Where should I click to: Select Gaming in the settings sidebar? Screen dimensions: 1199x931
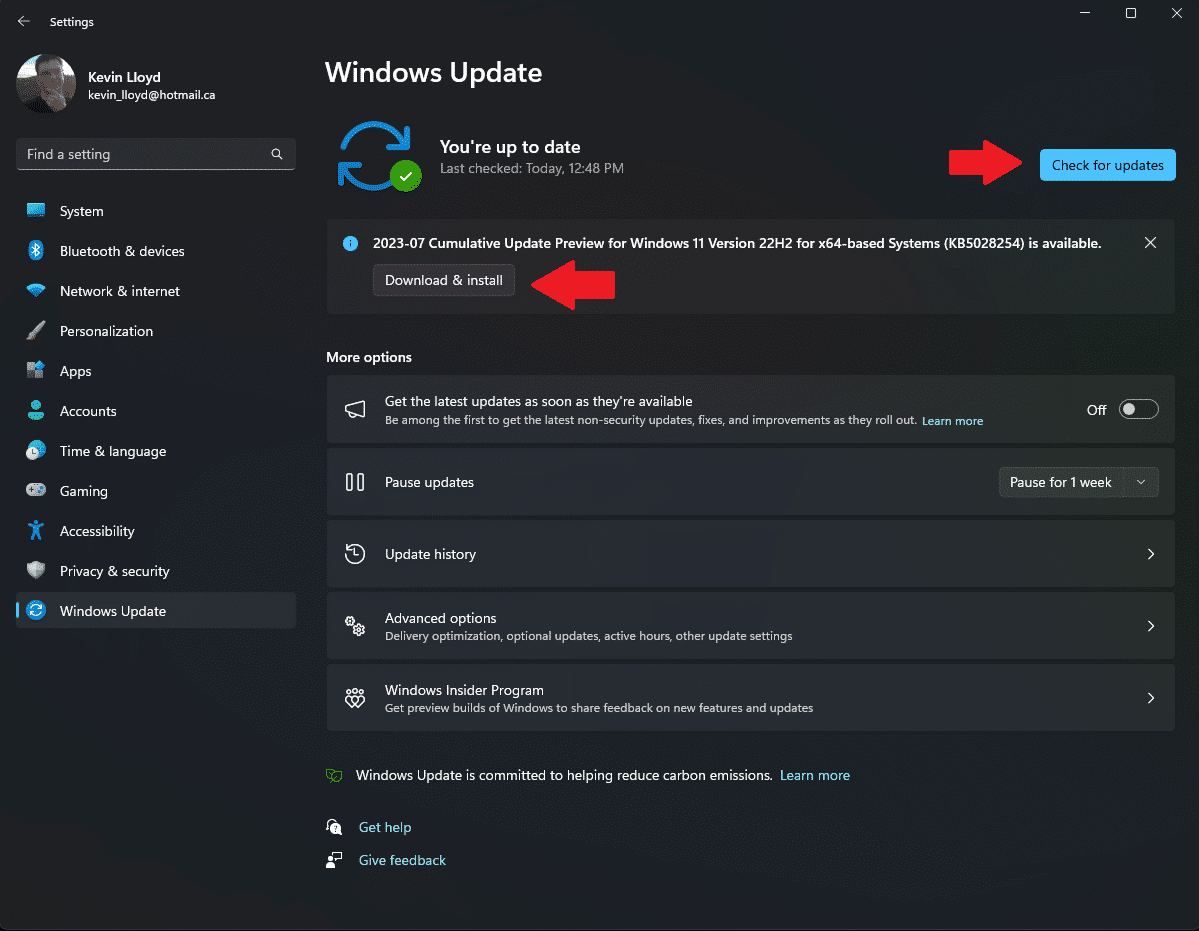click(x=36, y=490)
